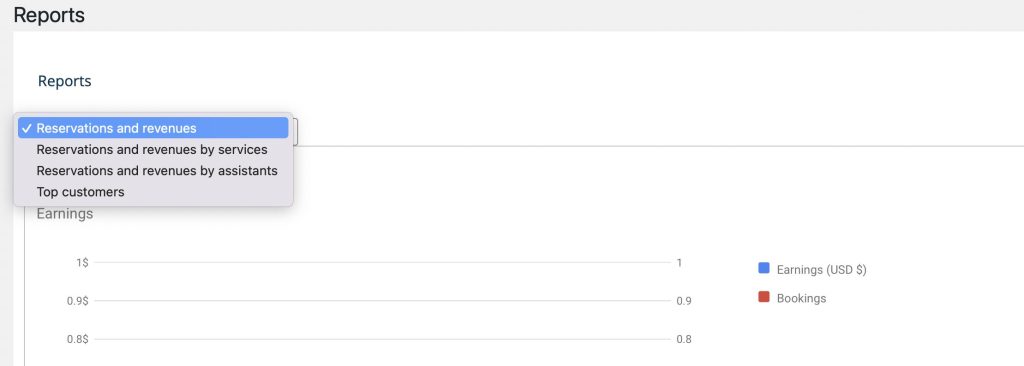Select Reservations and revenues option
The image size is (1024, 366).
tap(153, 128)
